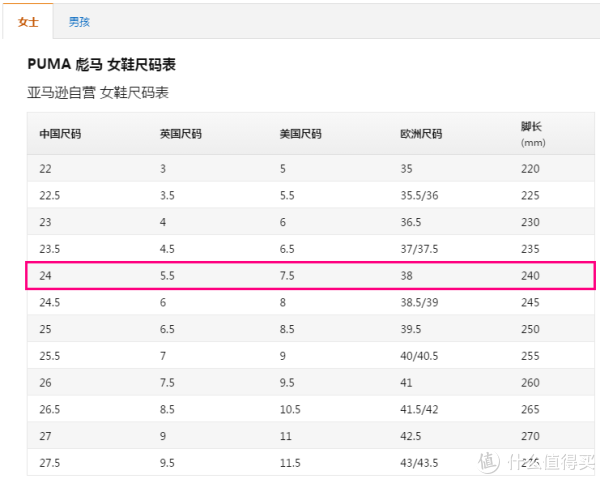
Task: Click European size cell 38.5/39
Action: point(419,303)
